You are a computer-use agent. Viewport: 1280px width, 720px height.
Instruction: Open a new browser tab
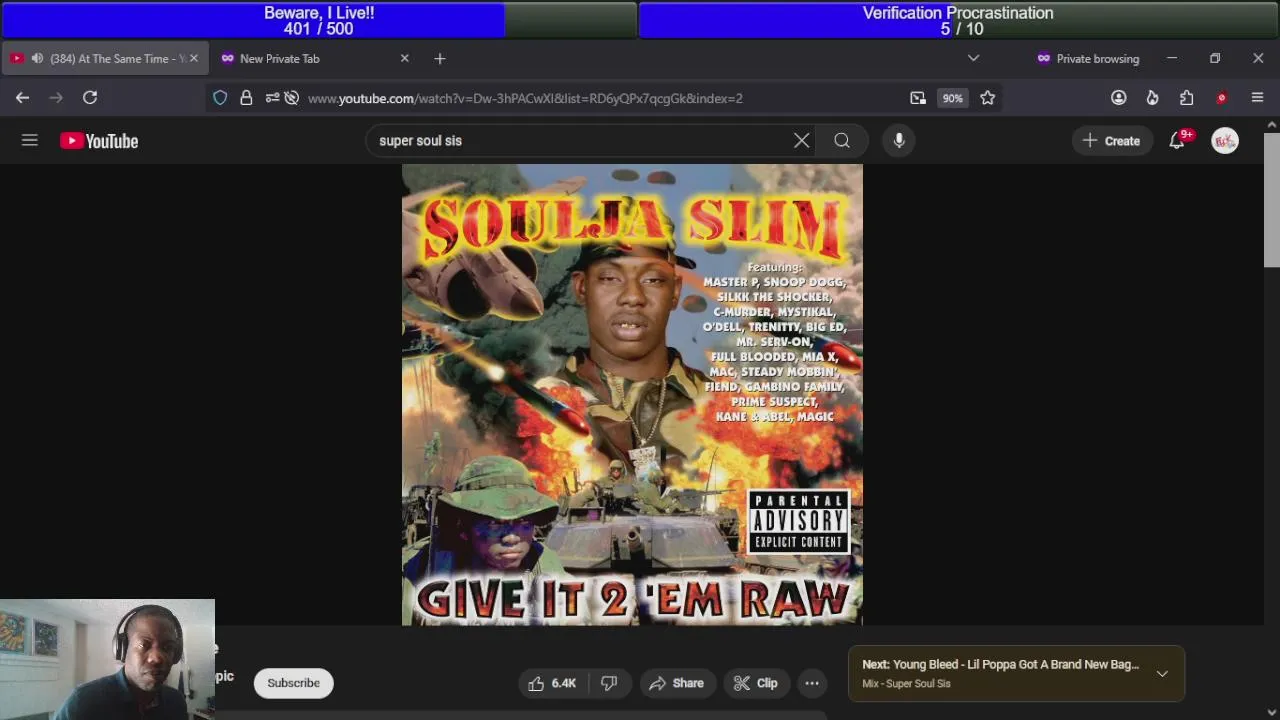(x=440, y=59)
